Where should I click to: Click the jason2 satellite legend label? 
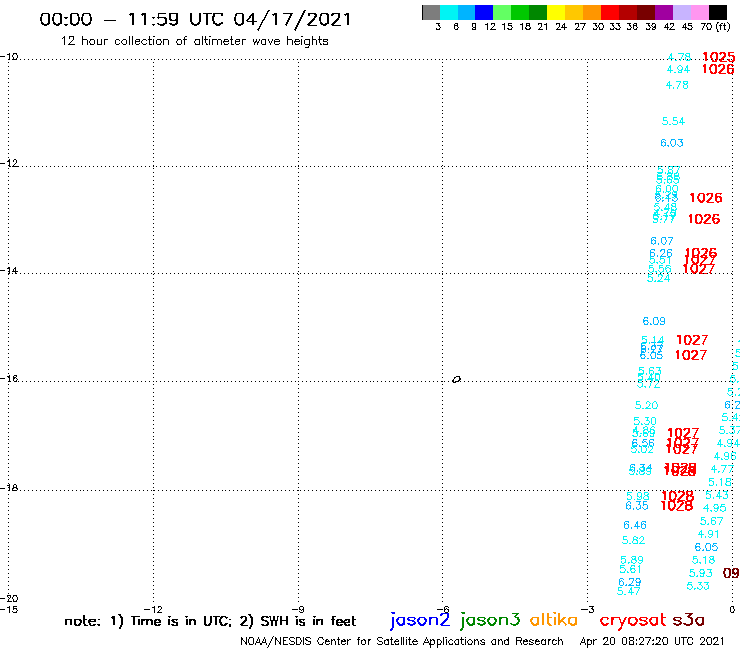tap(420, 620)
